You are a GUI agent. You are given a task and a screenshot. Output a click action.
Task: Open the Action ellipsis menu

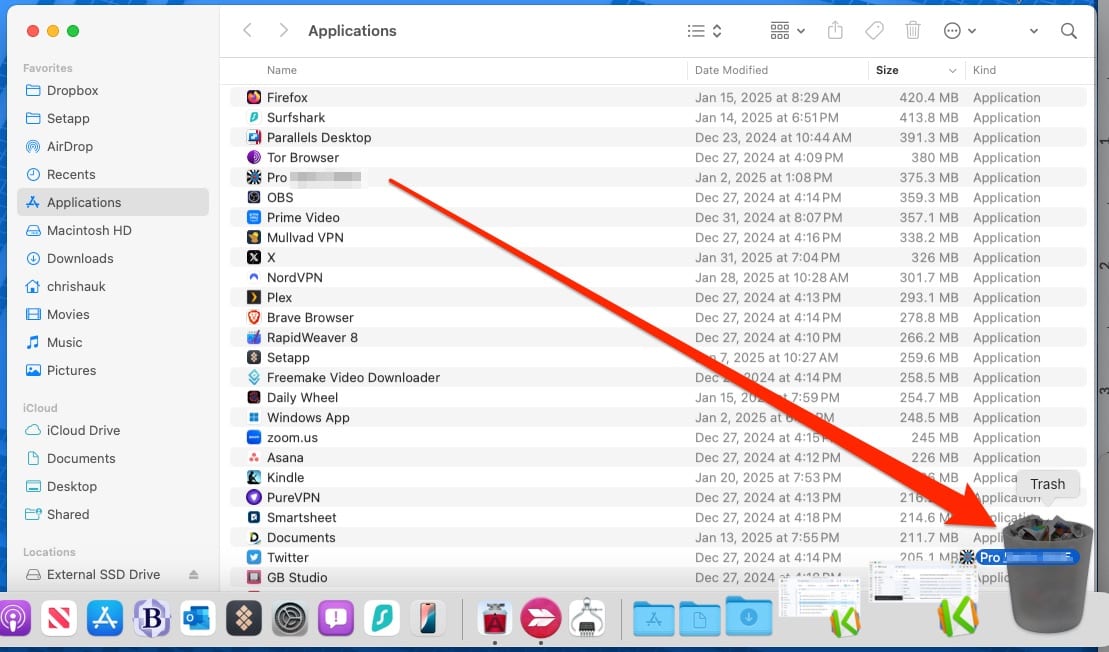coord(960,31)
